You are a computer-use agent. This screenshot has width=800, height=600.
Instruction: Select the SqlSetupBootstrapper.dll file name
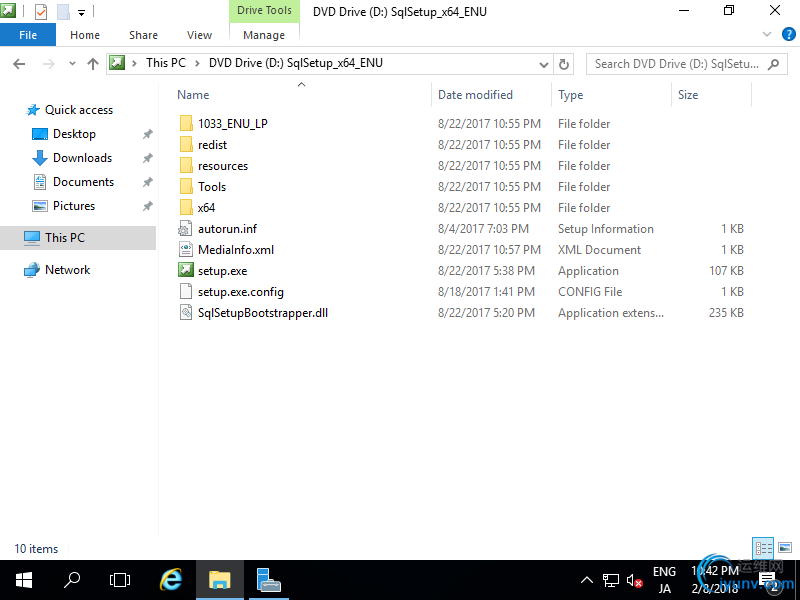click(263, 313)
